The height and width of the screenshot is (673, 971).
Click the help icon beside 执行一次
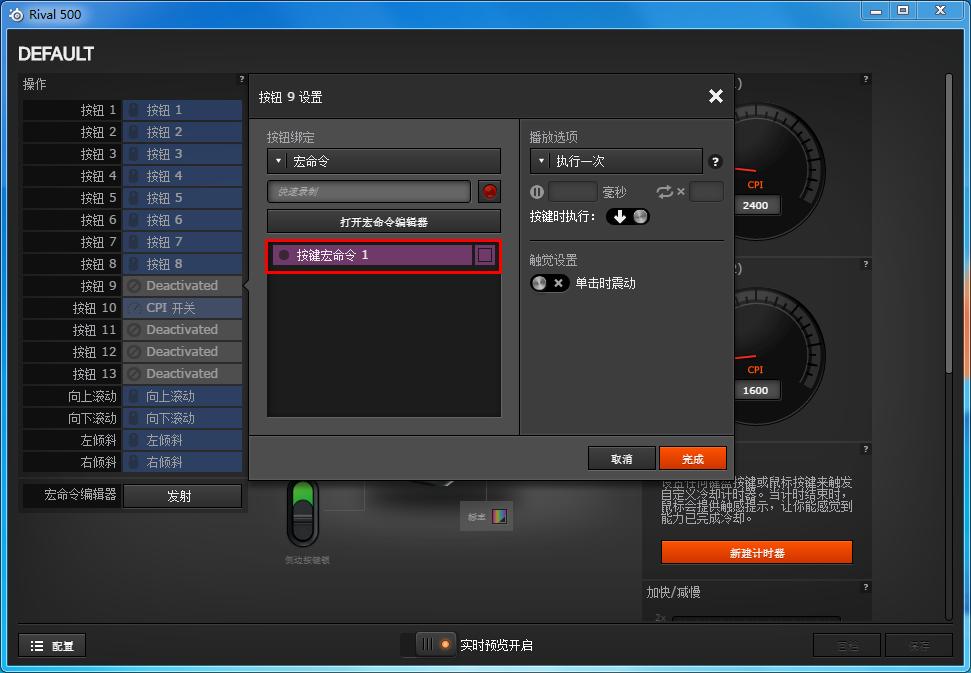pyautogui.click(x=715, y=161)
